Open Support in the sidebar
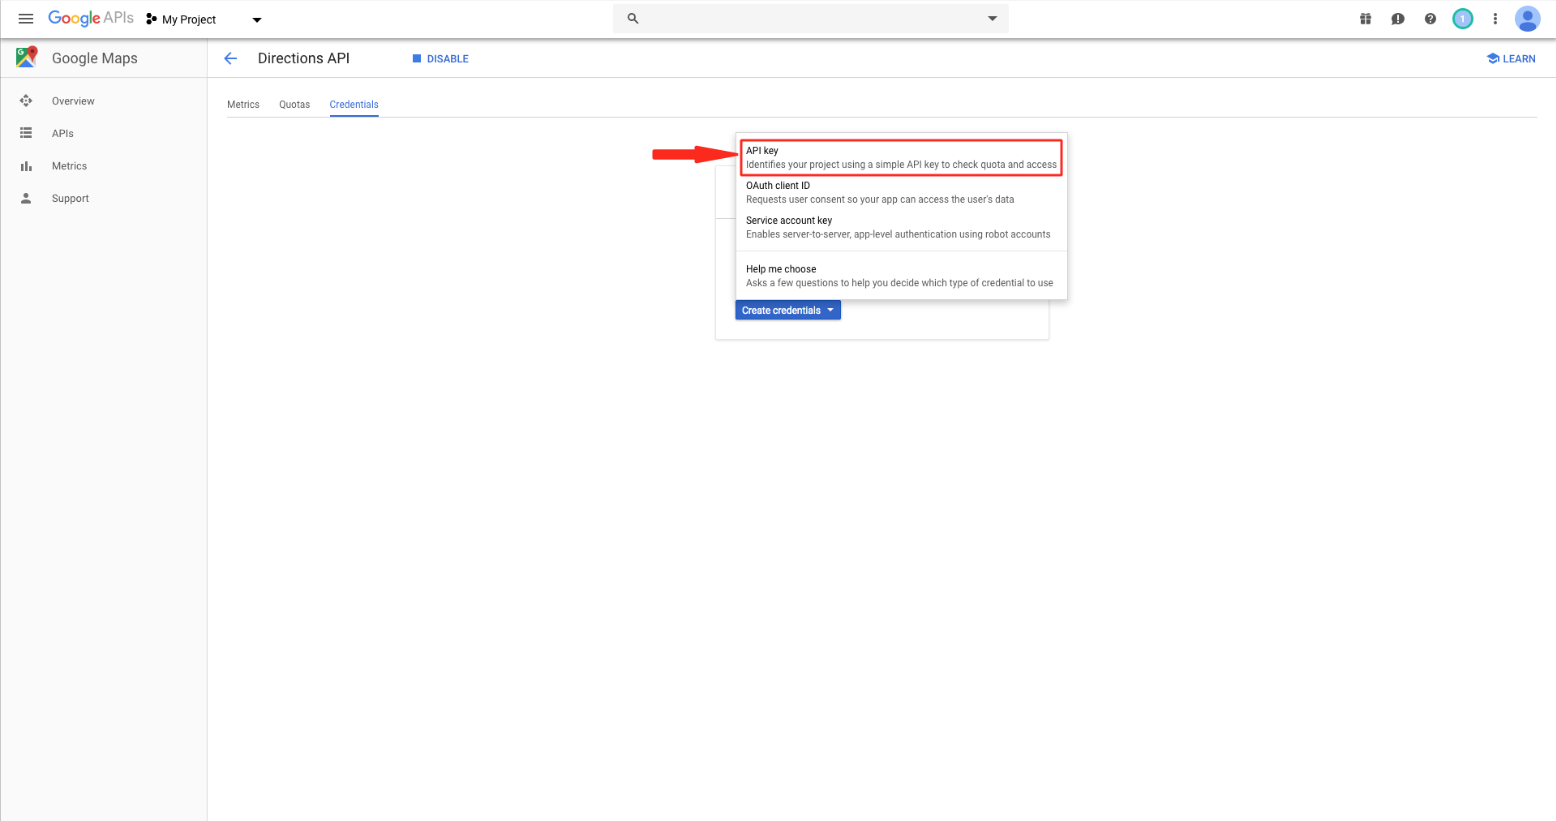This screenshot has height=821, width=1556. tap(70, 198)
